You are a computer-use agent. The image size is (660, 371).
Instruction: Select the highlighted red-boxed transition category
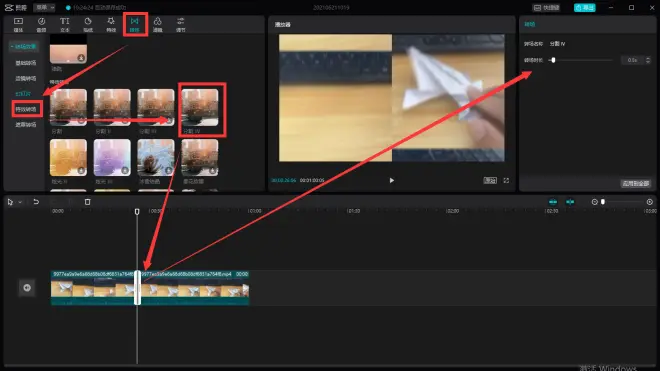coord(26,109)
